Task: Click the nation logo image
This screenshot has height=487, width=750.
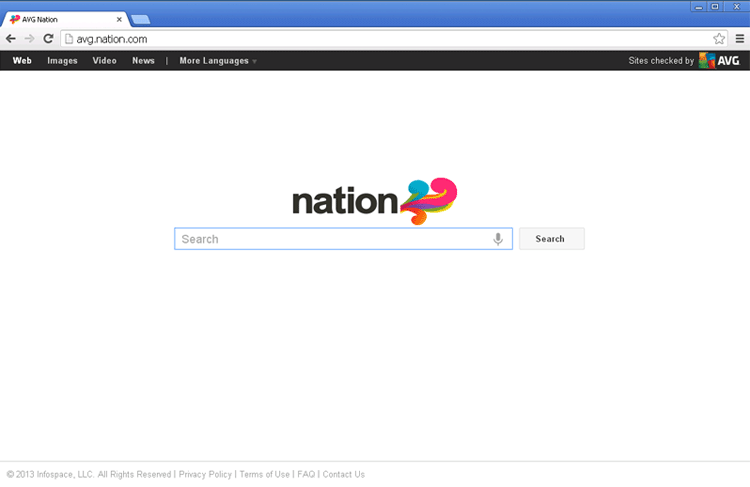Action: 374,200
